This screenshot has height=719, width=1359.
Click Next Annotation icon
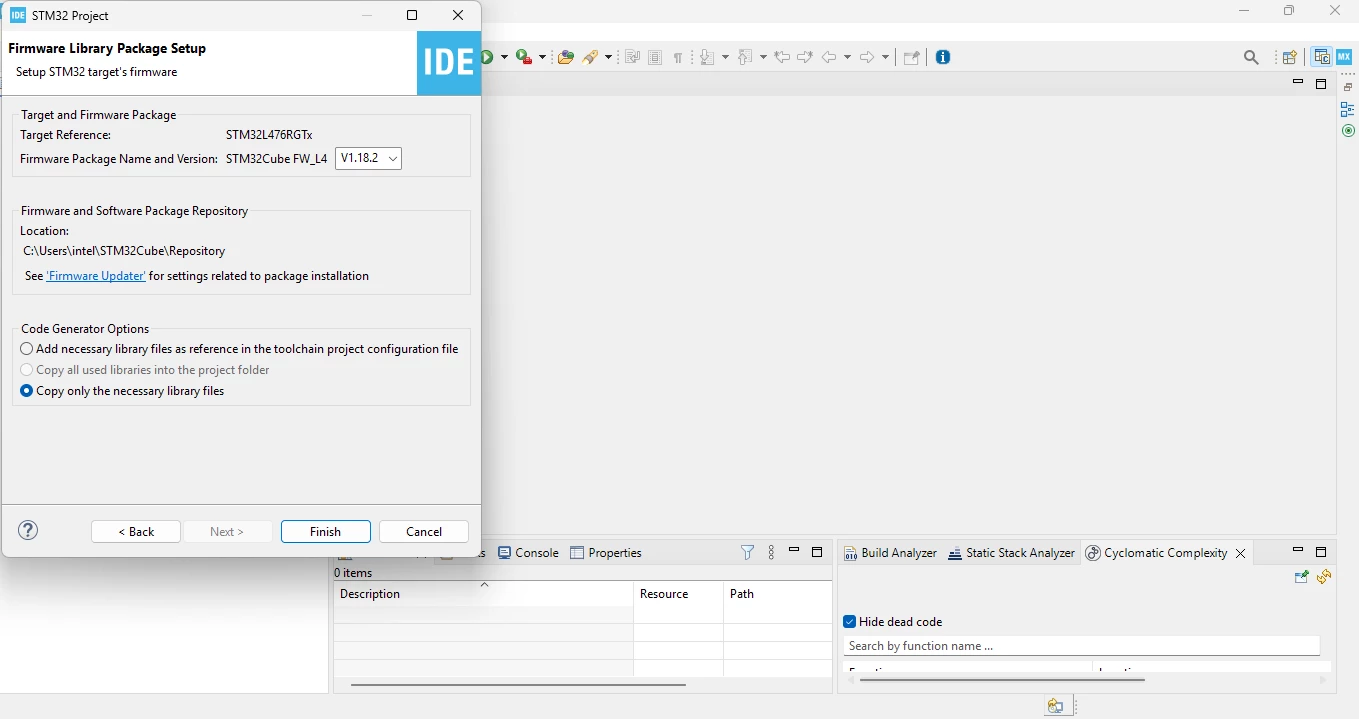(x=707, y=57)
